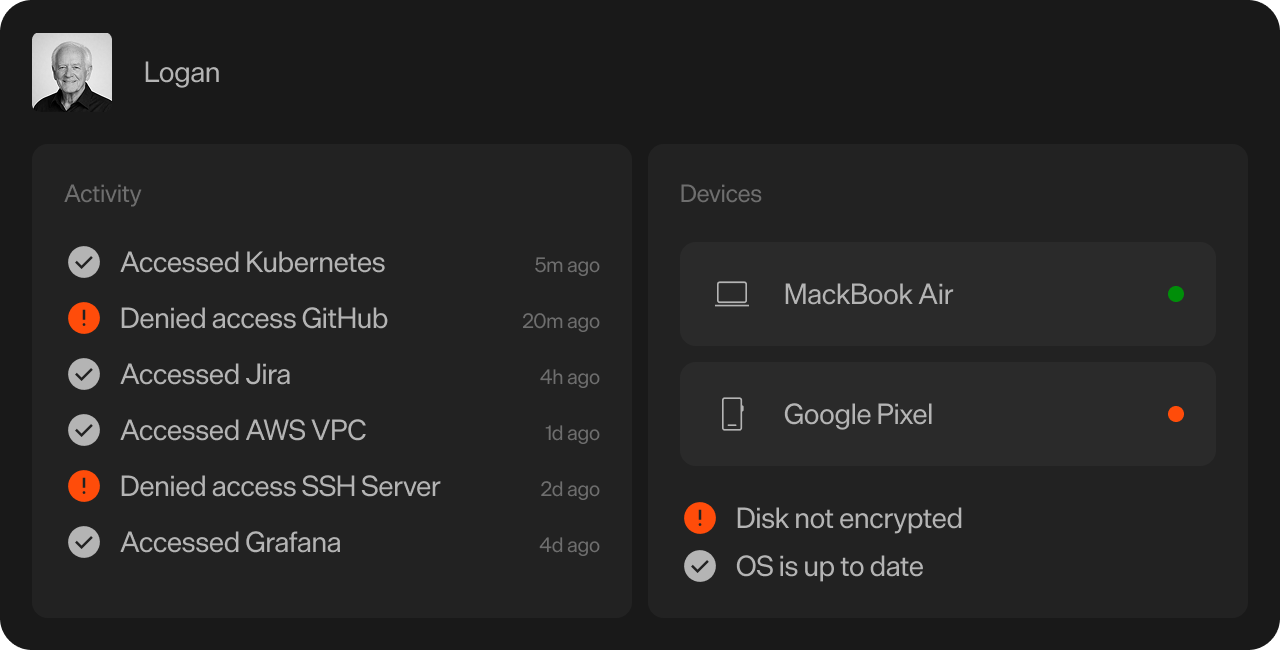Click the Logan username label
This screenshot has height=650, width=1280.
coord(181,72)
